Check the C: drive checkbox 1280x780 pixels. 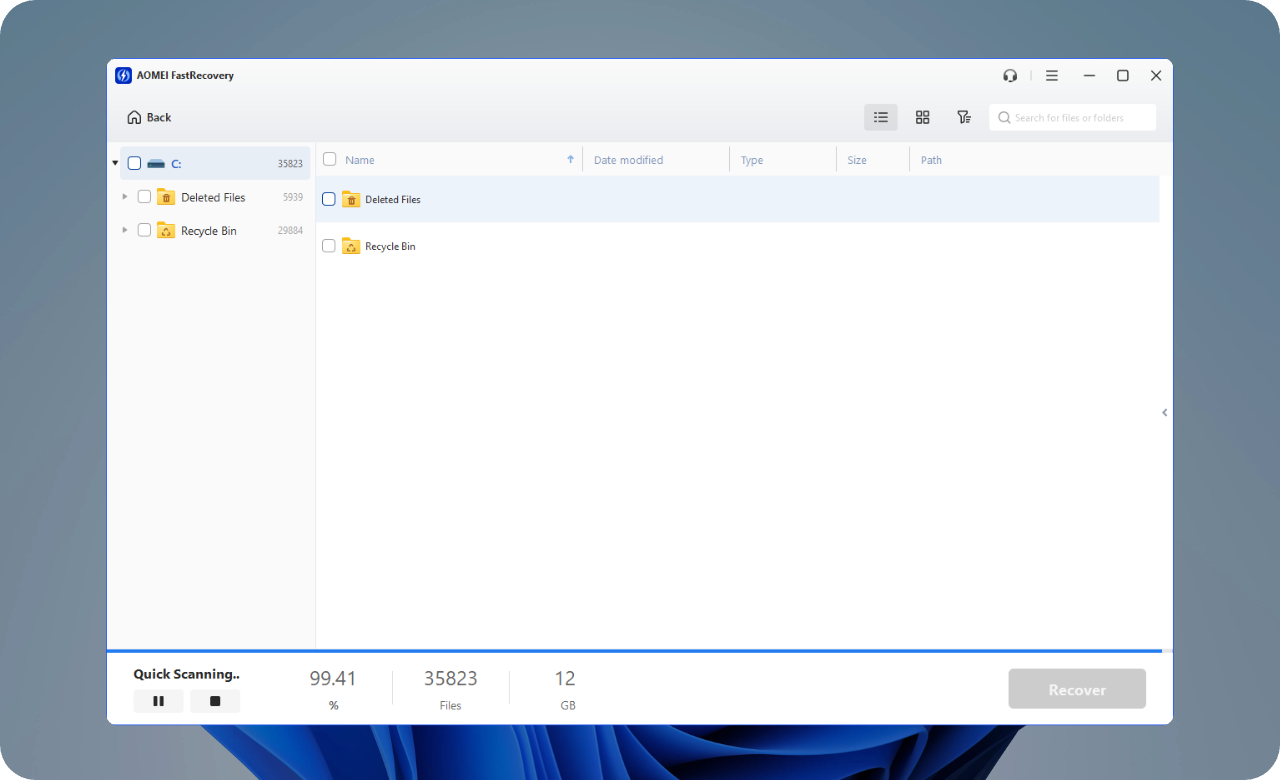[x=134, y=163]
